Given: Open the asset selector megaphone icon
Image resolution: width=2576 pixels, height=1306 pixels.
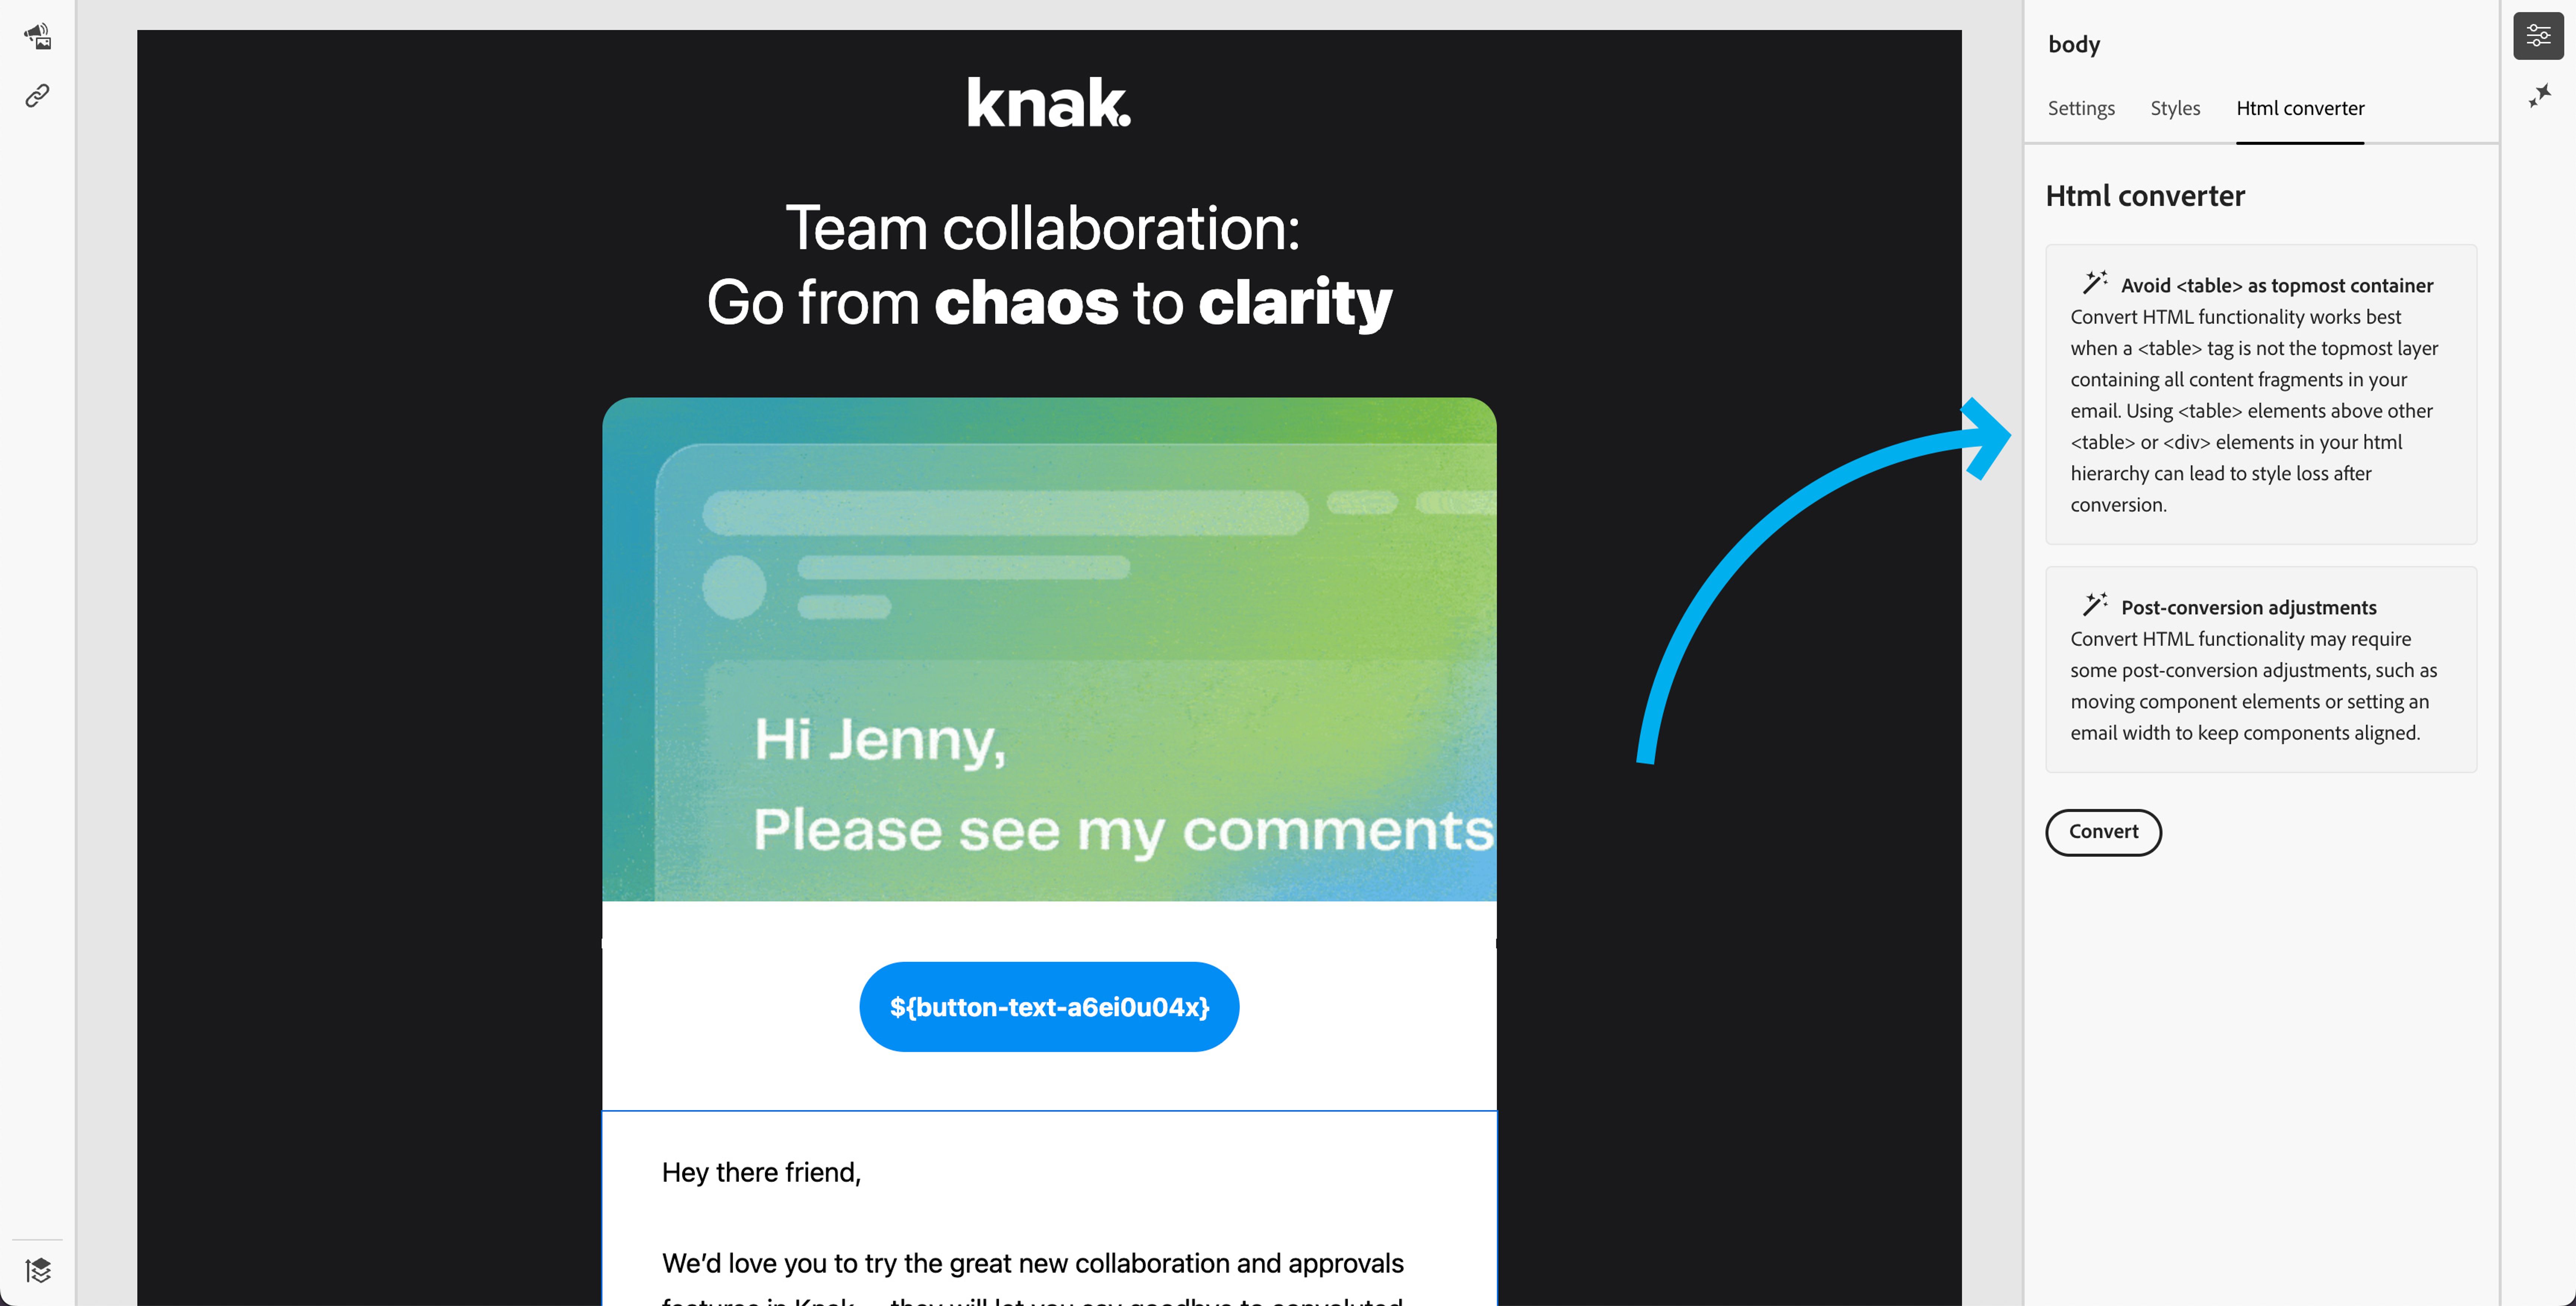Looking at the screenshot, I should 37,37.
